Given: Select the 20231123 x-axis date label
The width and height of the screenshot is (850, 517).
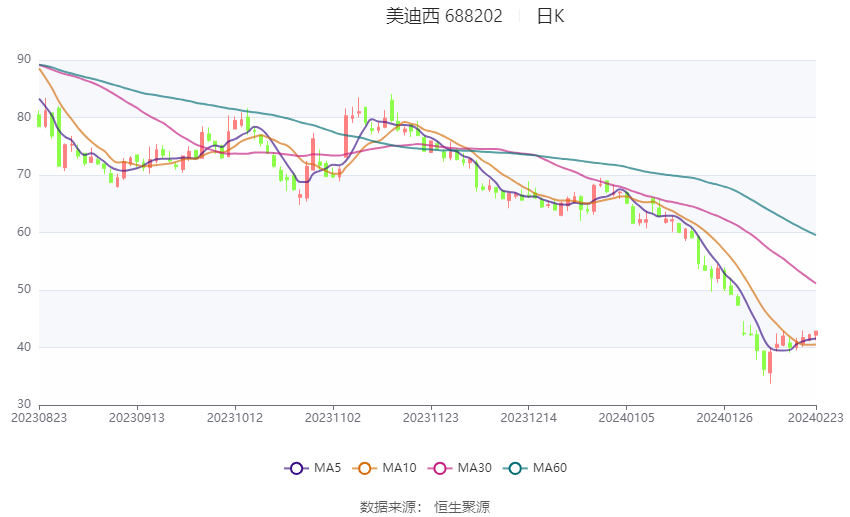Looking at the screenshot, I should coord(430,418).
